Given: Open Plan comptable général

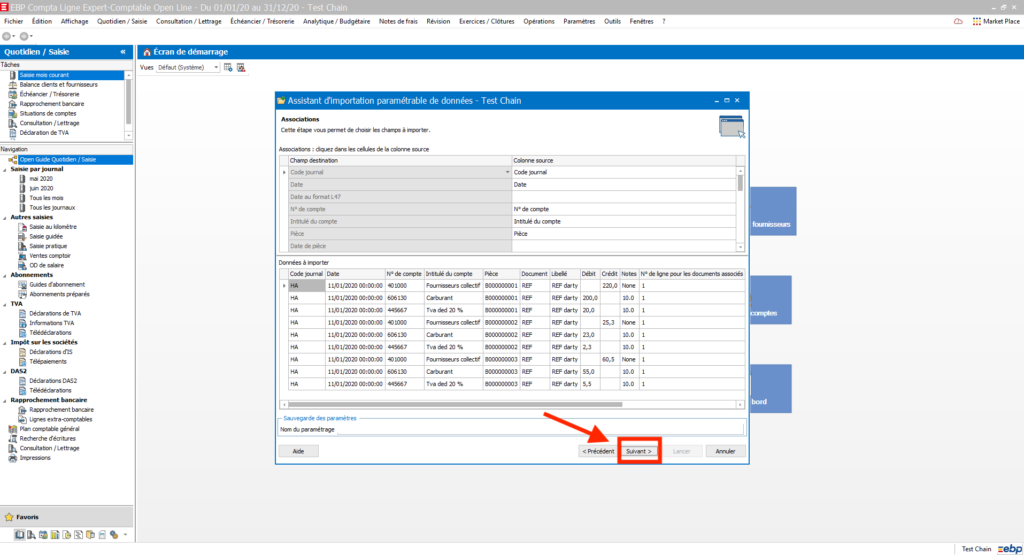Looking at the screenshot, I should [49, 429].
